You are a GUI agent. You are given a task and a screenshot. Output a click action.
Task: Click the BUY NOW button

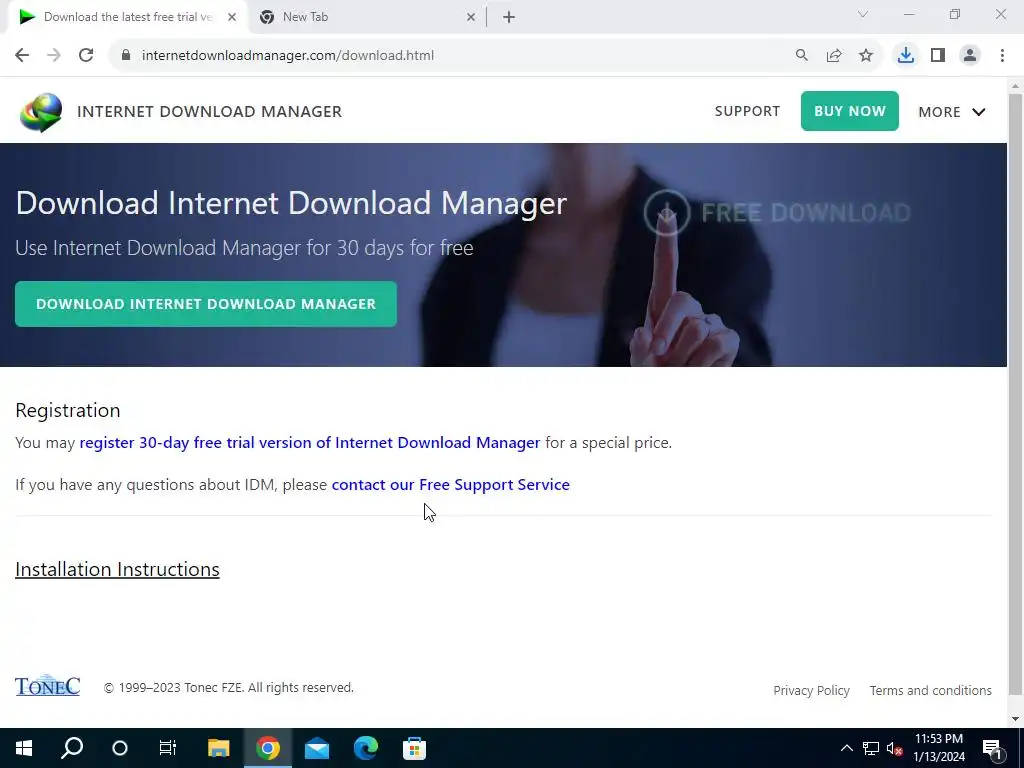click(x=850, y=111)
